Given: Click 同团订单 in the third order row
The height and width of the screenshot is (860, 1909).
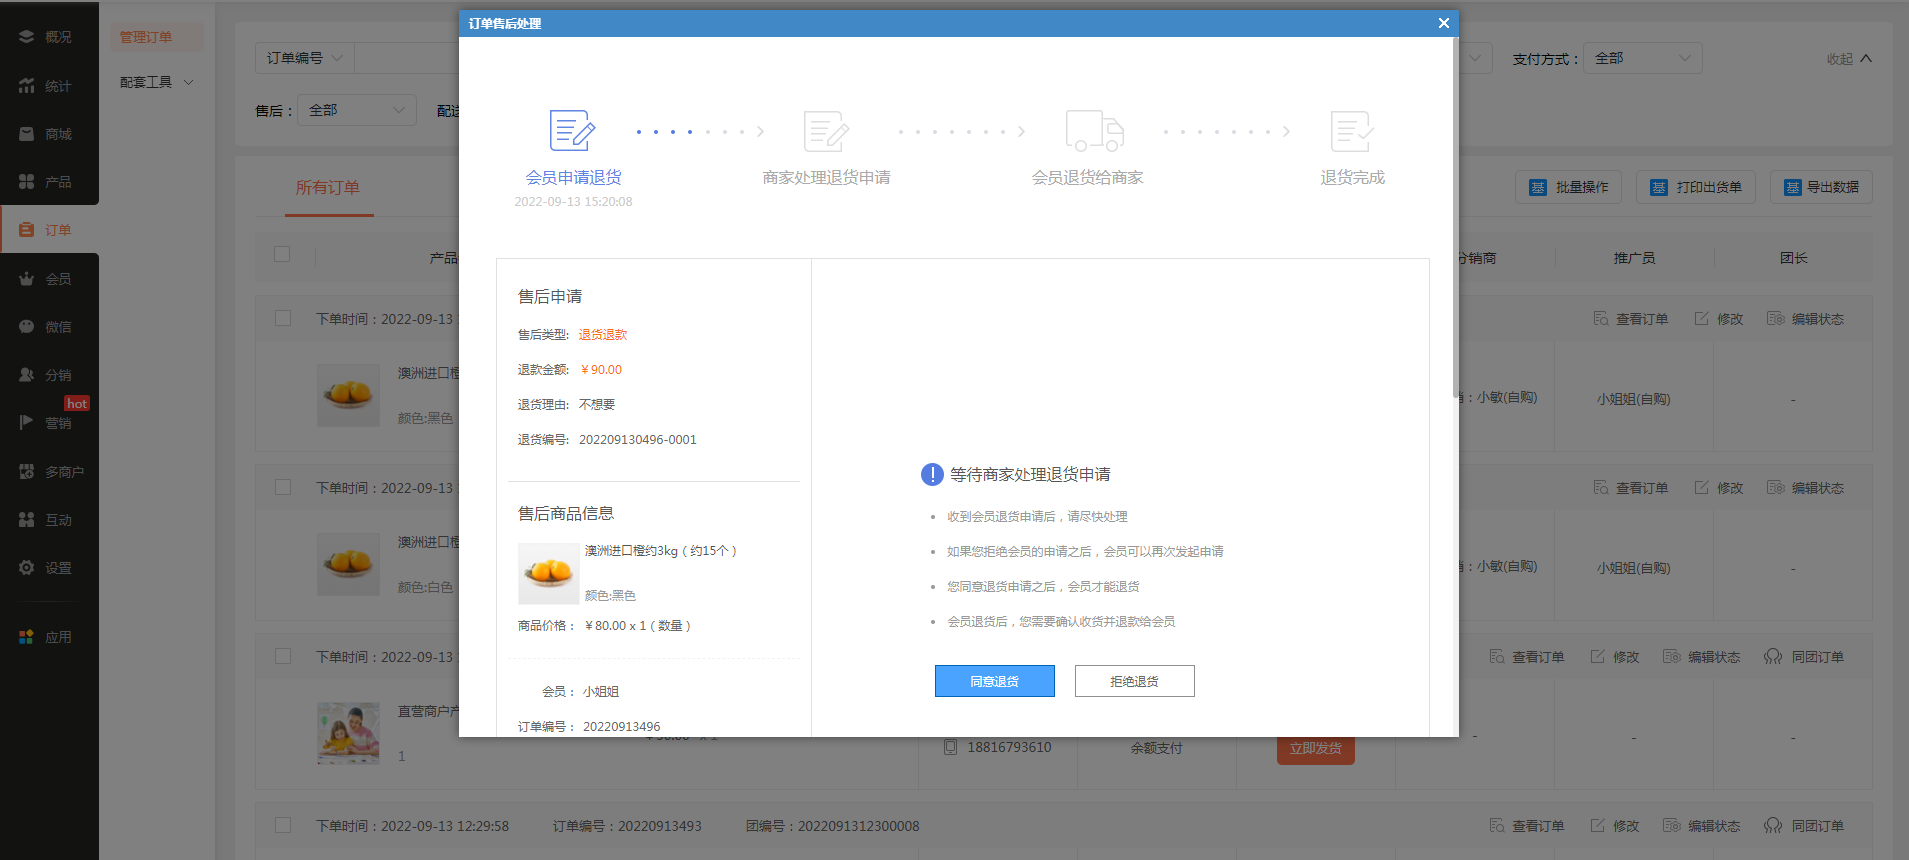Looking at the screenshot, I should point(1804,657).
